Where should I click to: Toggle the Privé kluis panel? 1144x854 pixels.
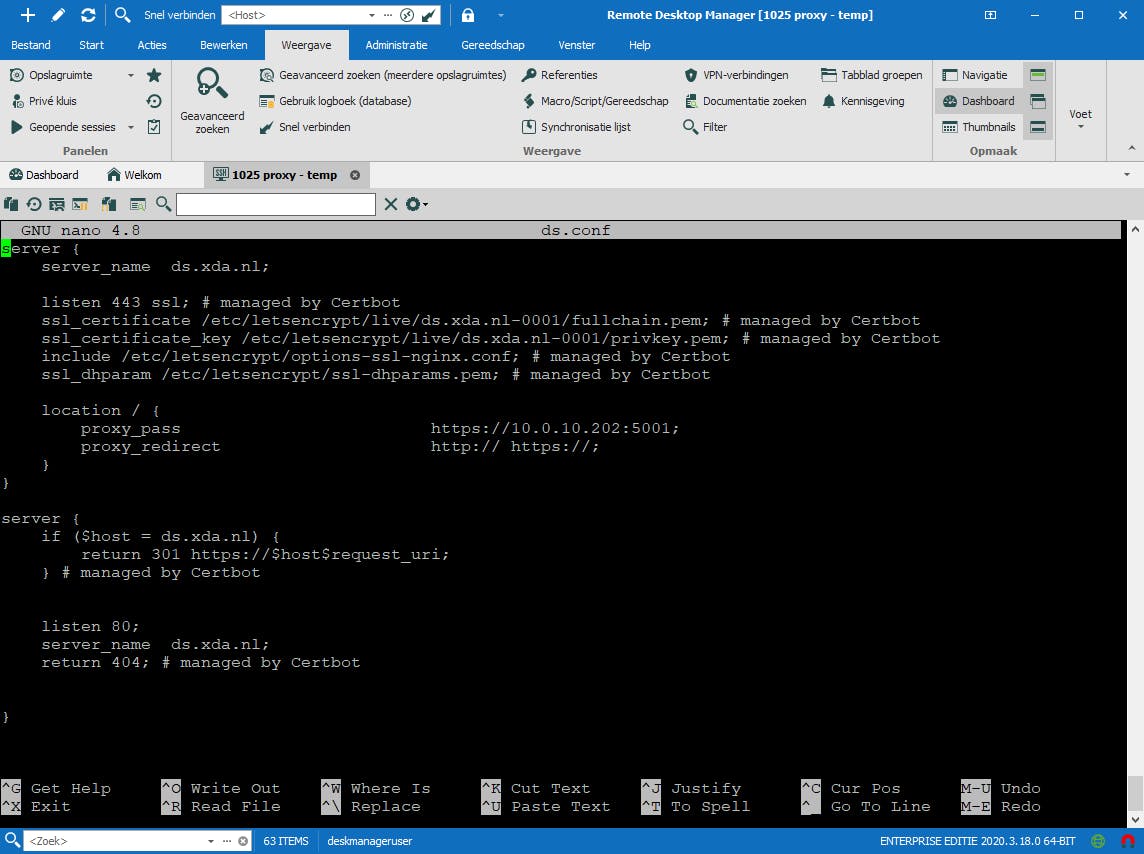point(44,101)
